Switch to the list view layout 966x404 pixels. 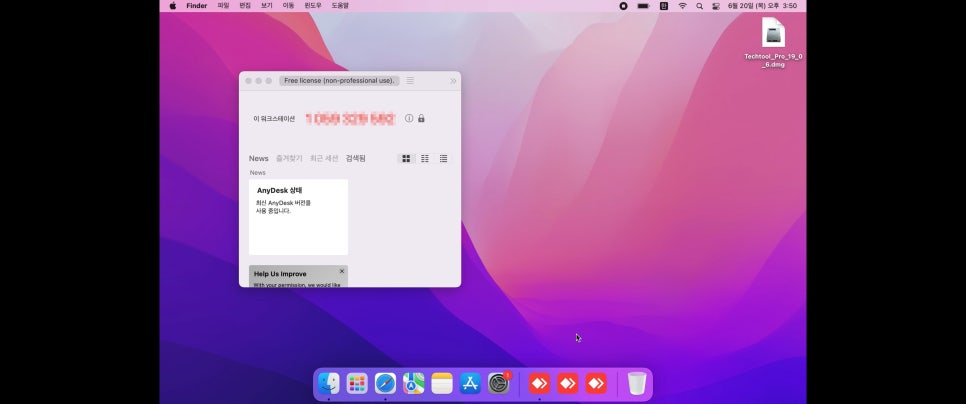point(444,159)
